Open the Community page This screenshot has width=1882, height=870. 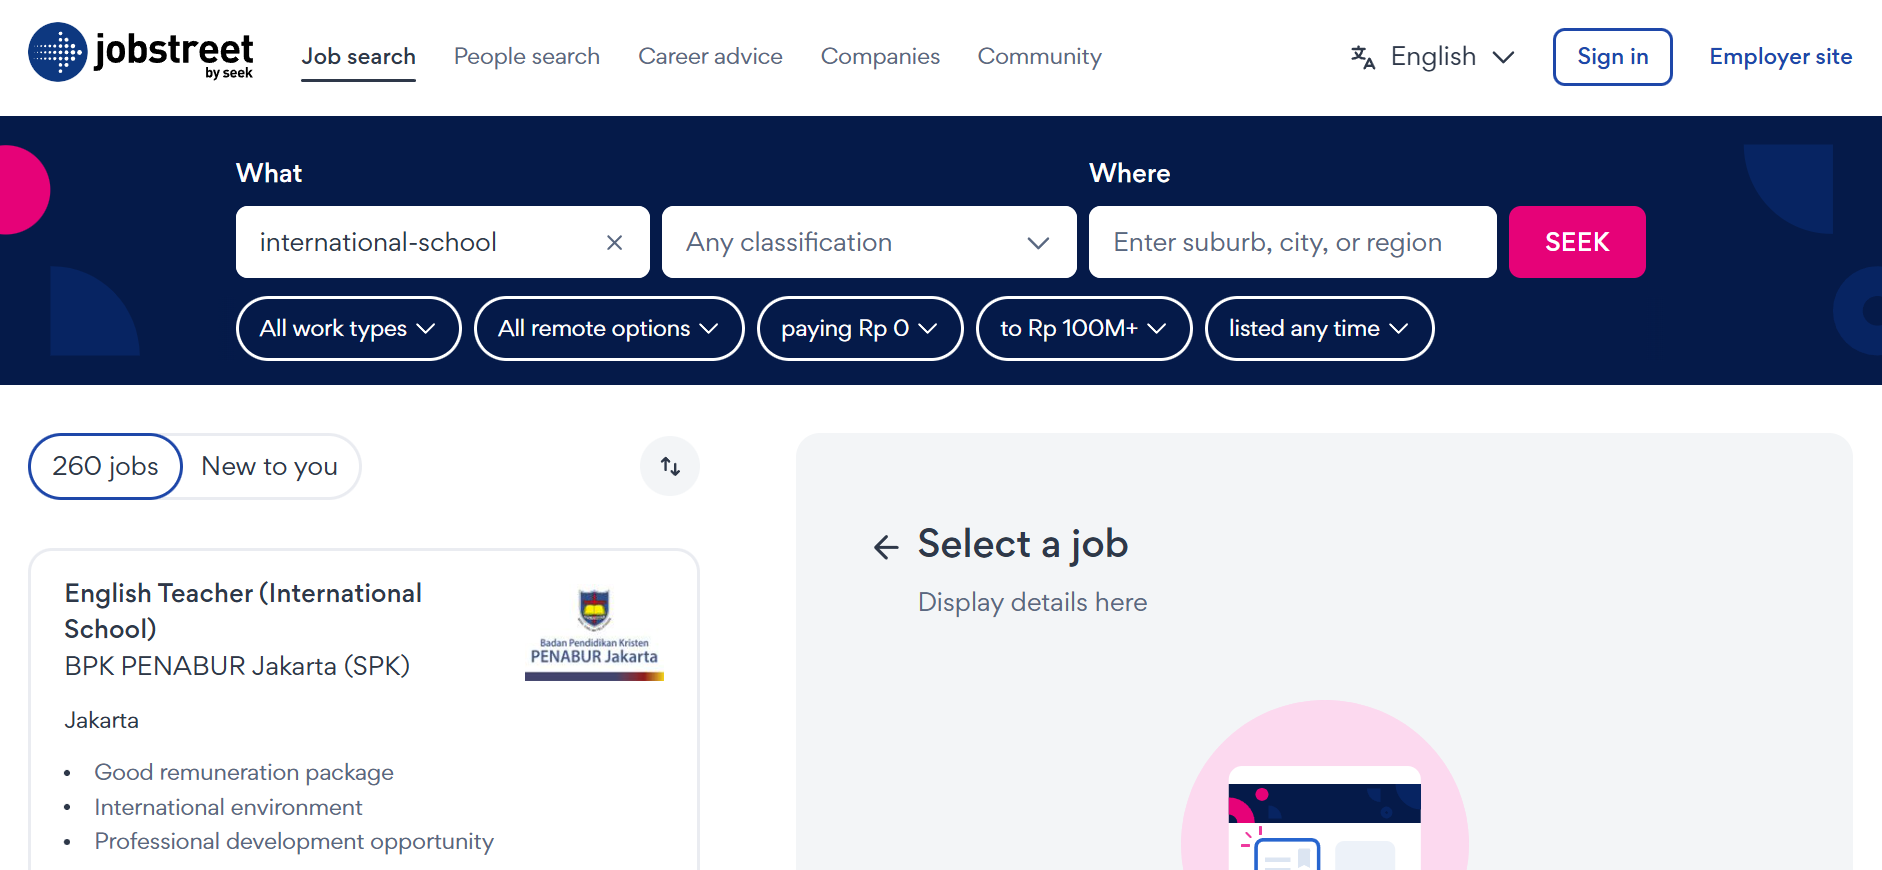click(1040, 57)
